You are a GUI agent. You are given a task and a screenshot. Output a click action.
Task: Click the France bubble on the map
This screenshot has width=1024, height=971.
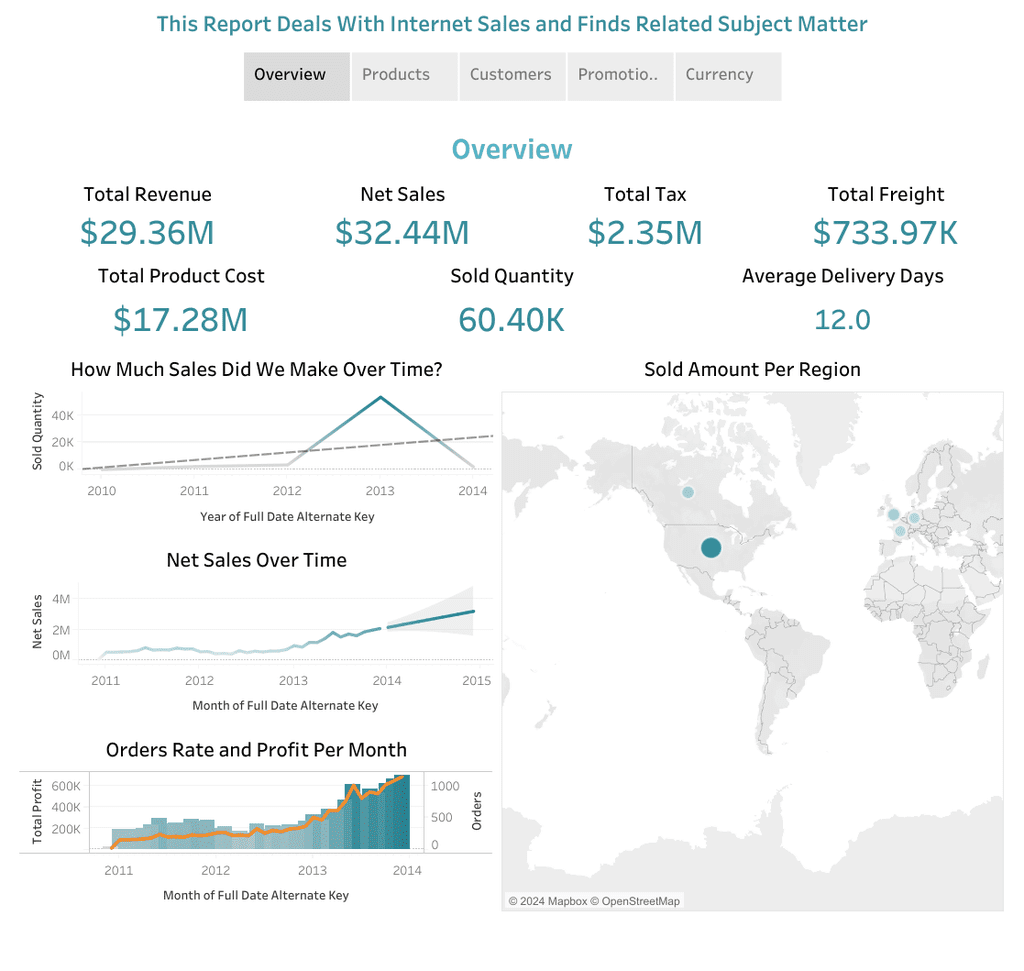point(900,531)
